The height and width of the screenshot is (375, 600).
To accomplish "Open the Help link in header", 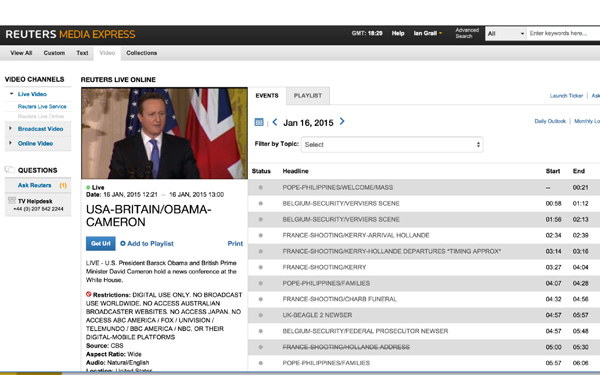I will pyautogui.click(x=398, y=33).
